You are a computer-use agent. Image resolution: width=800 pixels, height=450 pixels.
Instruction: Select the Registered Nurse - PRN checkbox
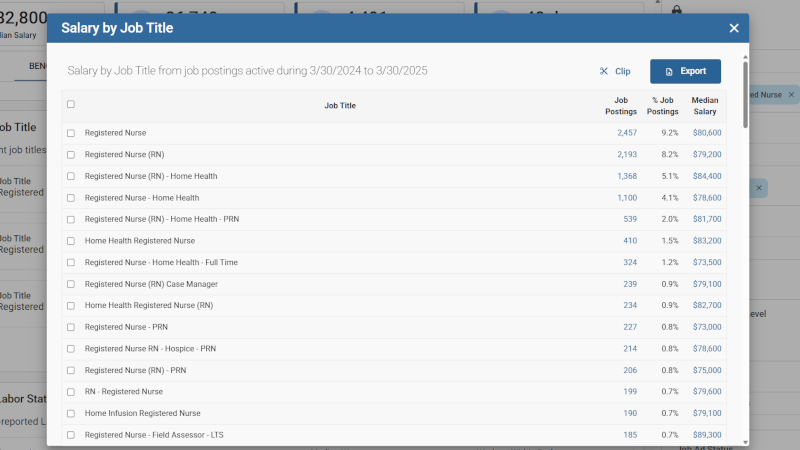tap(71, 327)
